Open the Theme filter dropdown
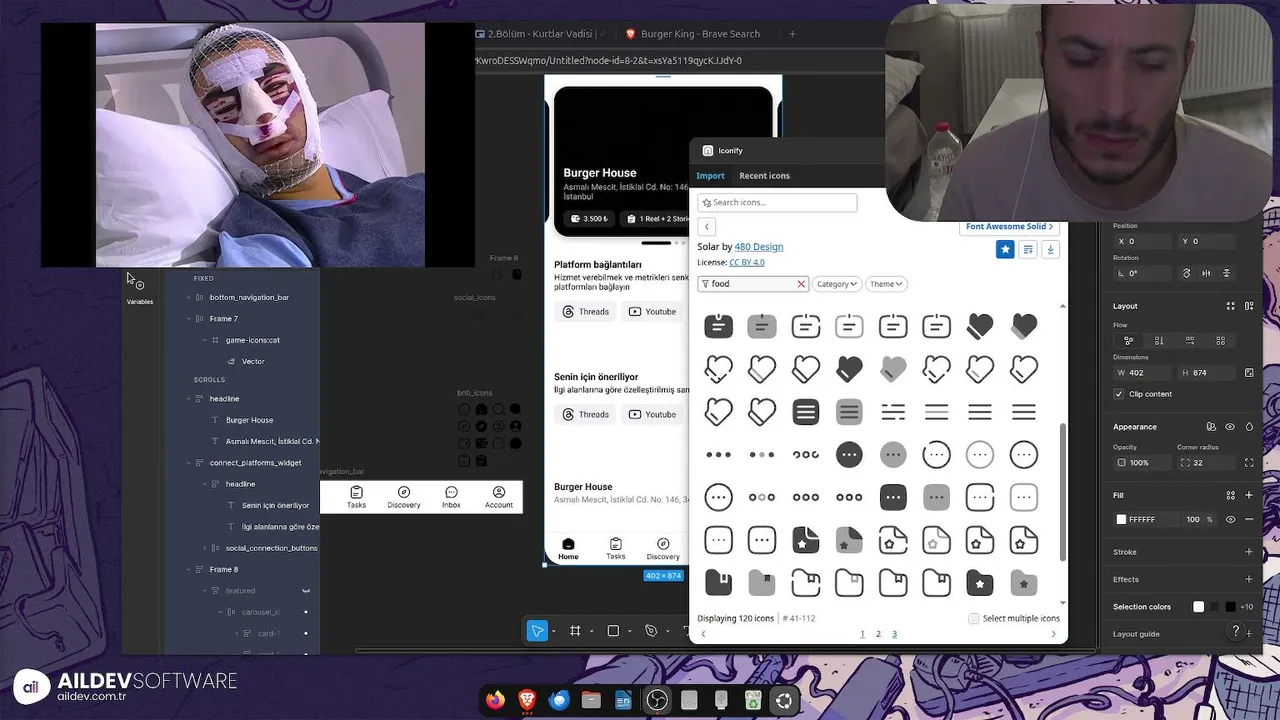 pos(886,284)
